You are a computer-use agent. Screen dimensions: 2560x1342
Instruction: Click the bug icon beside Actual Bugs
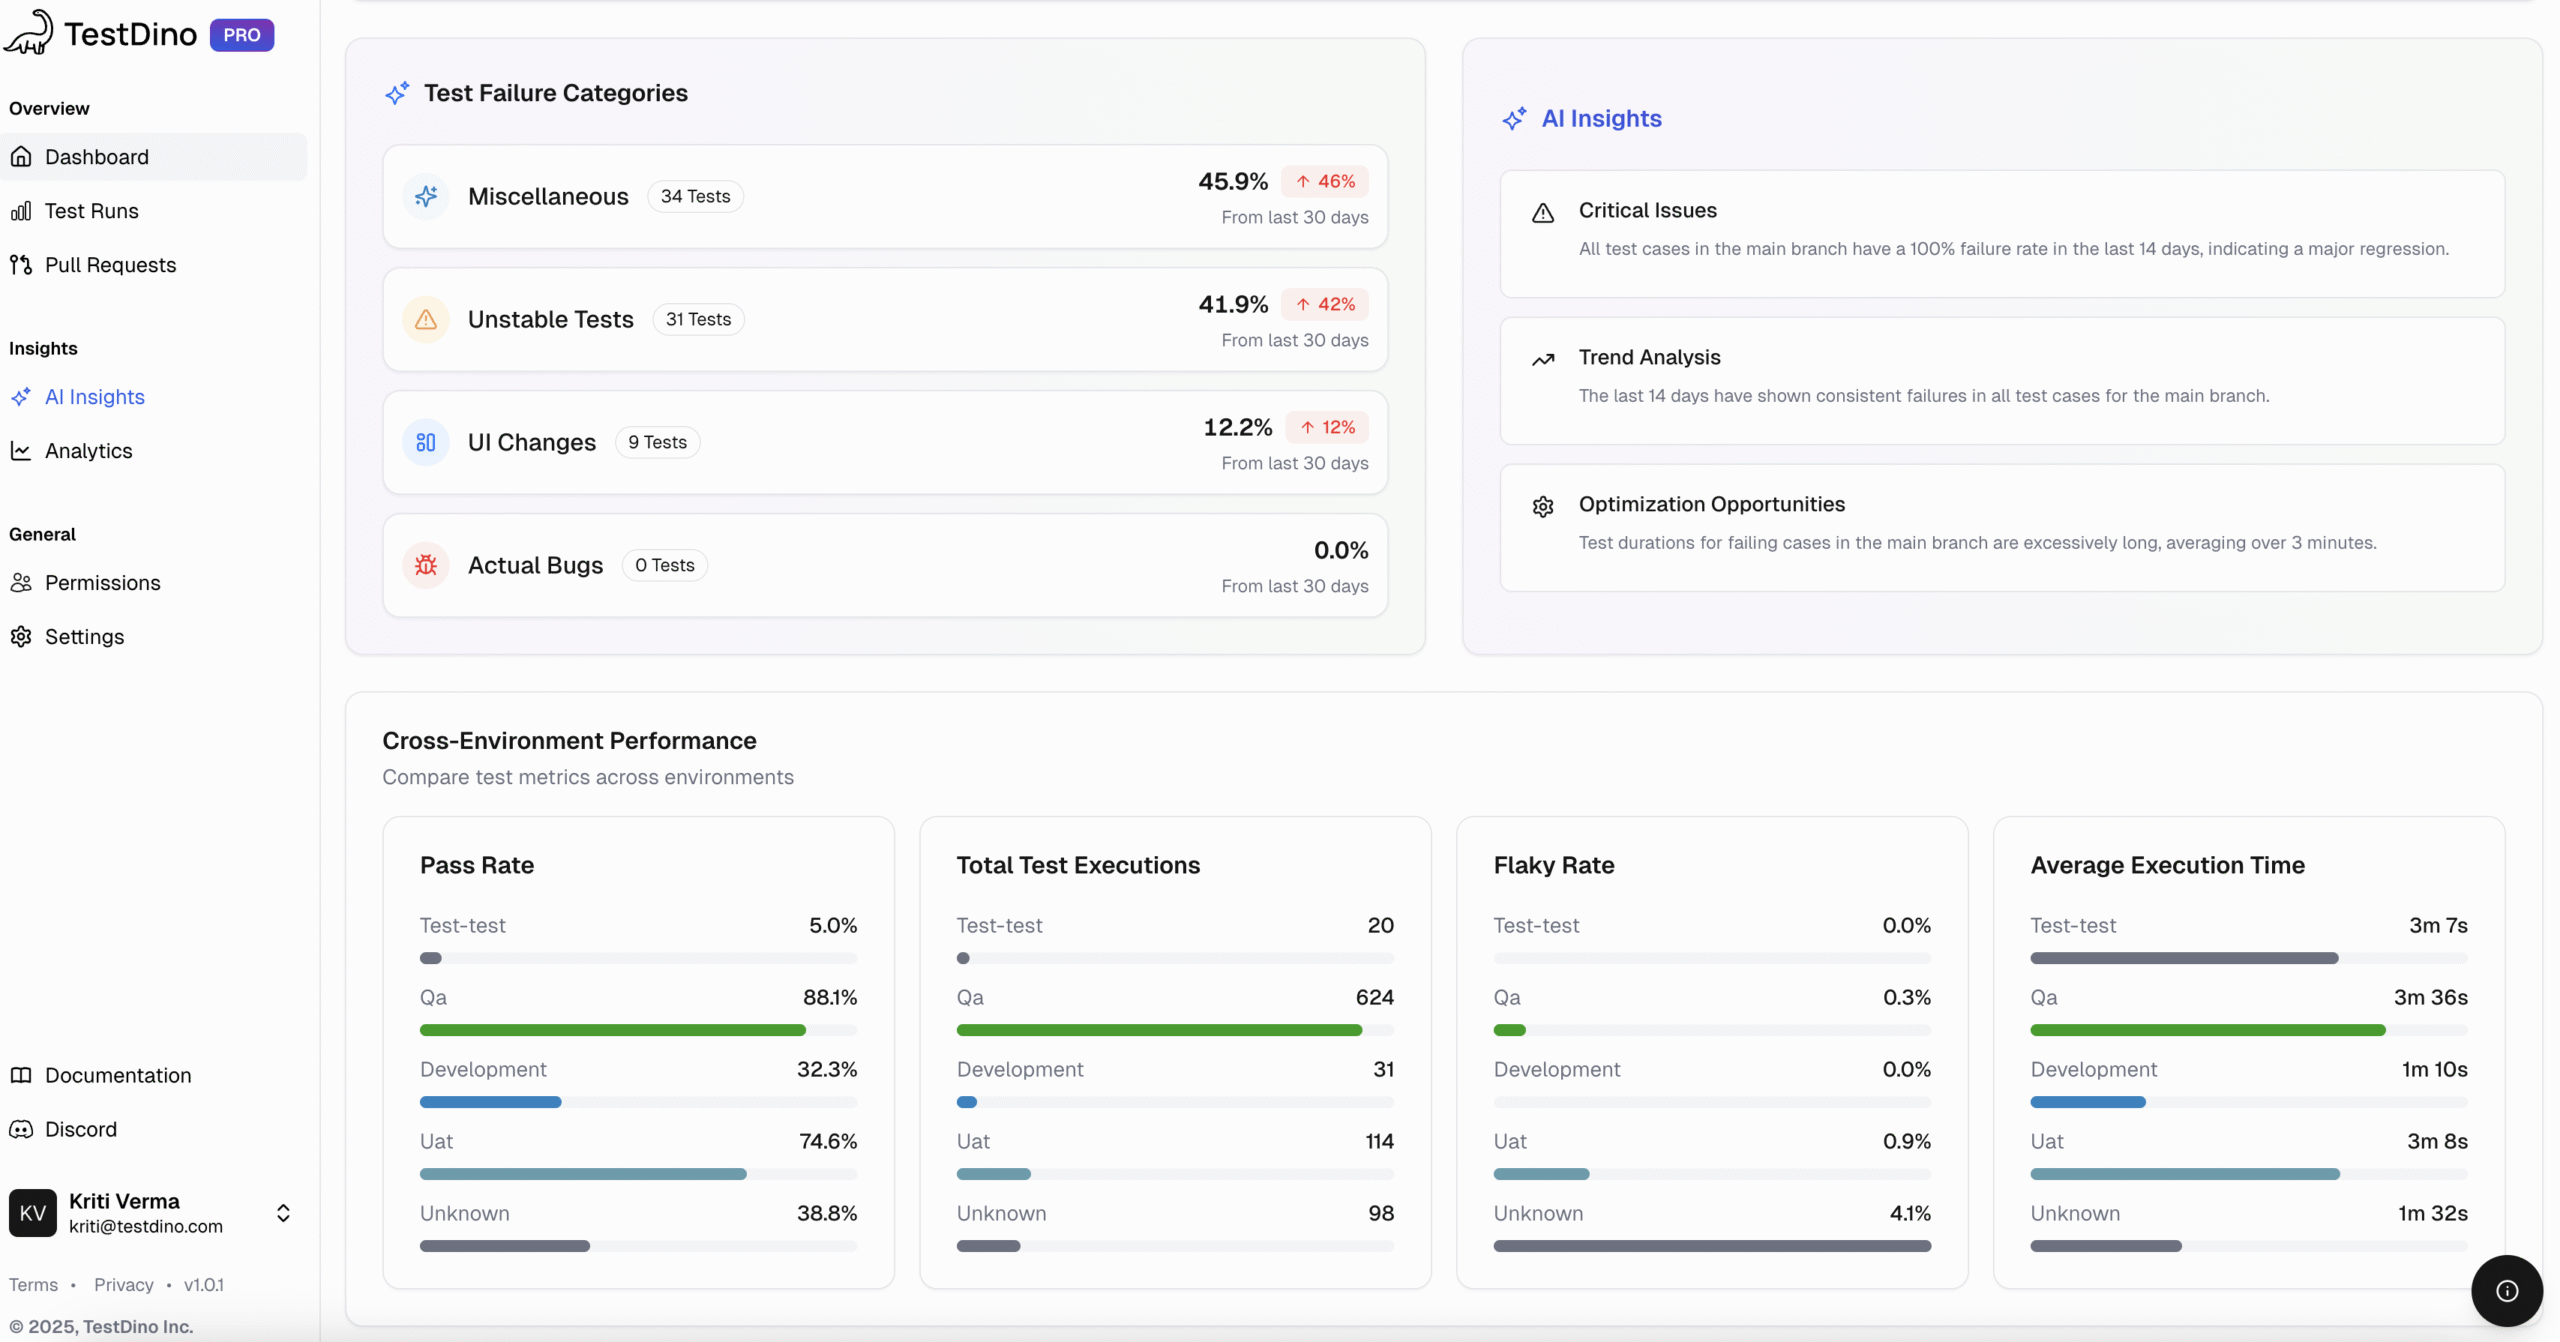425,565
